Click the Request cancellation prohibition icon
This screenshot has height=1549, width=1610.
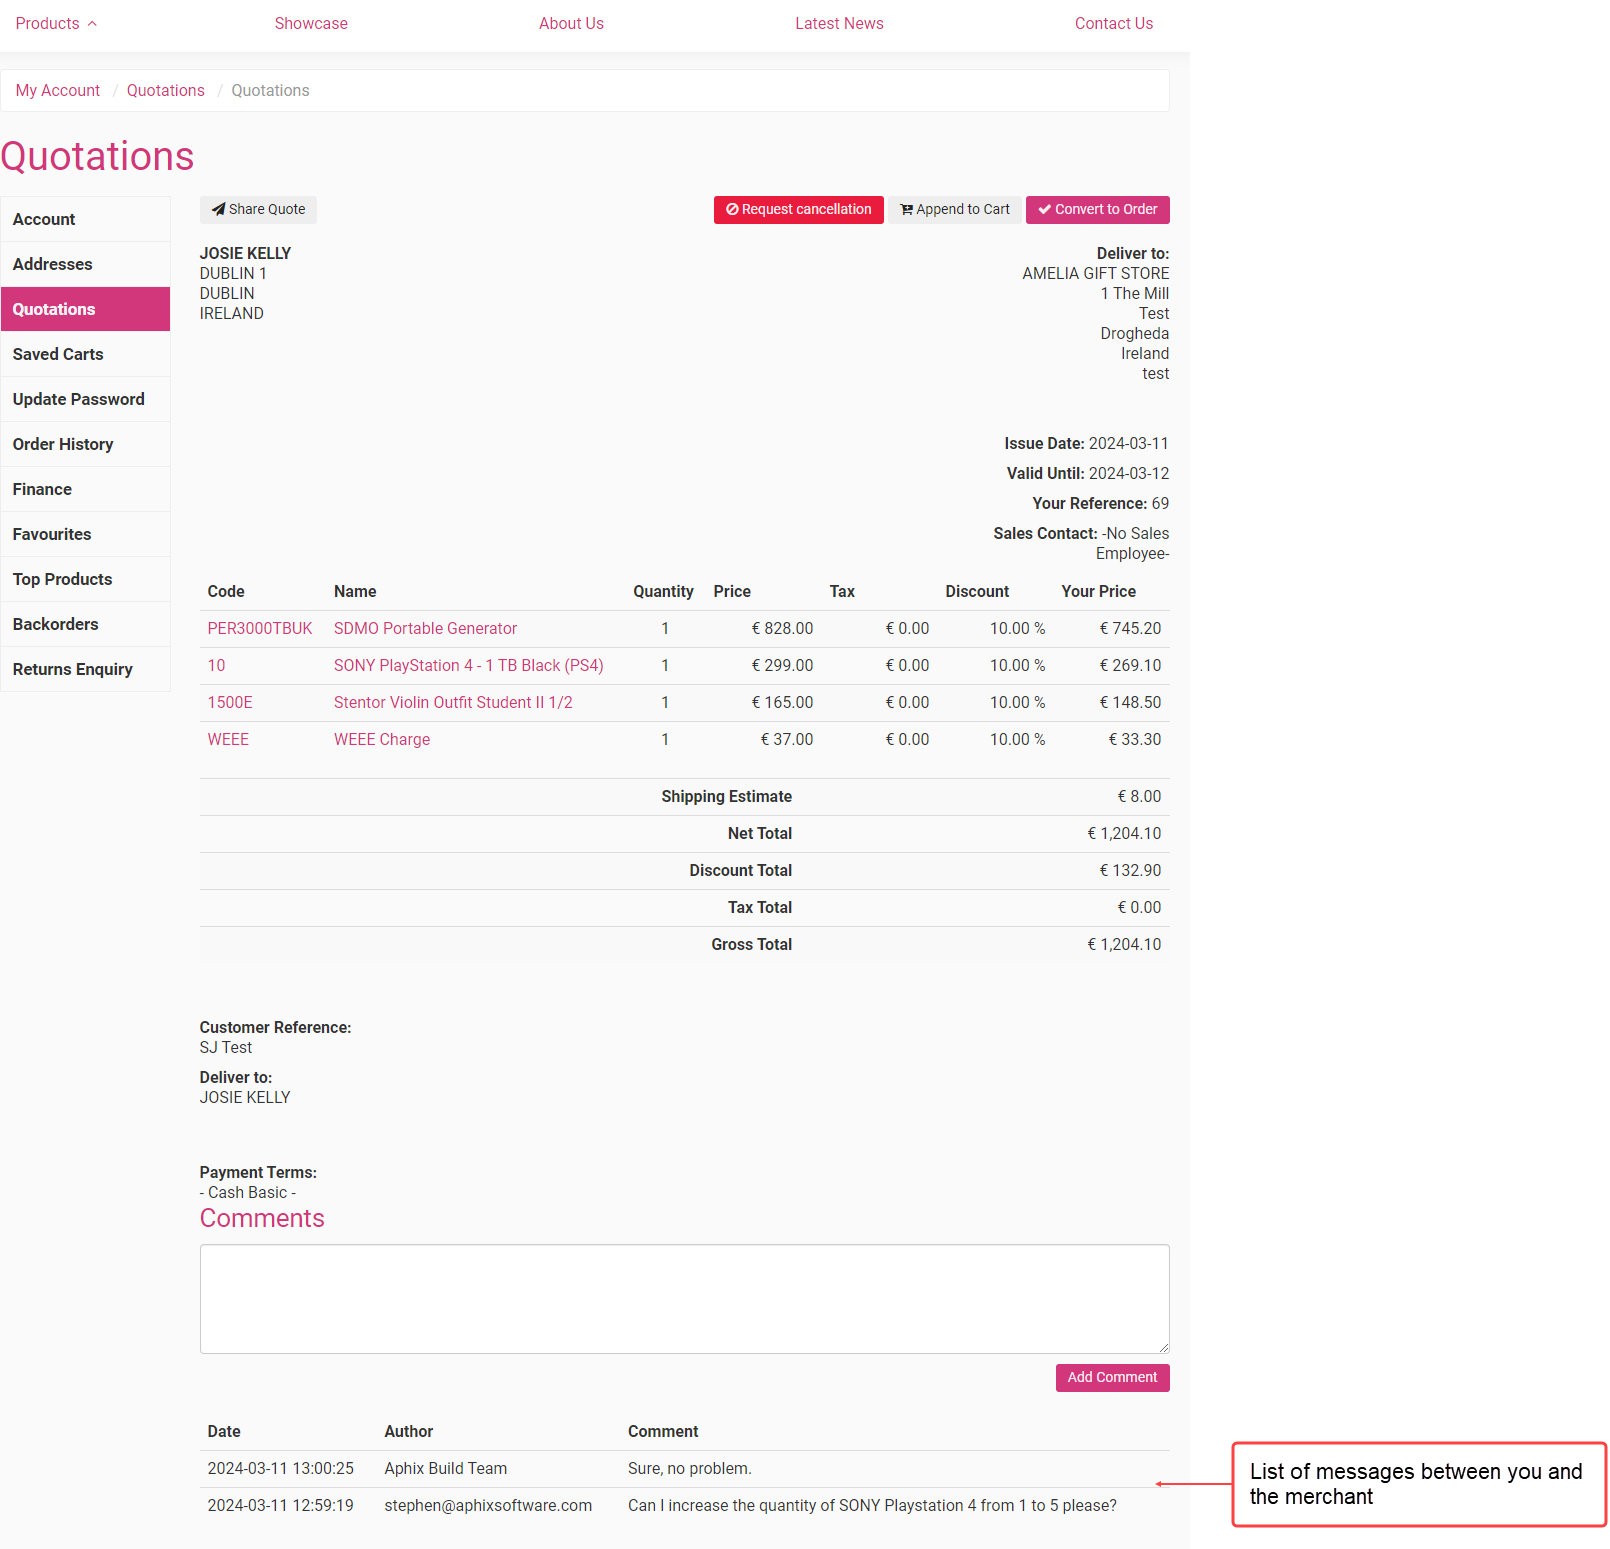tap(733, 209)
